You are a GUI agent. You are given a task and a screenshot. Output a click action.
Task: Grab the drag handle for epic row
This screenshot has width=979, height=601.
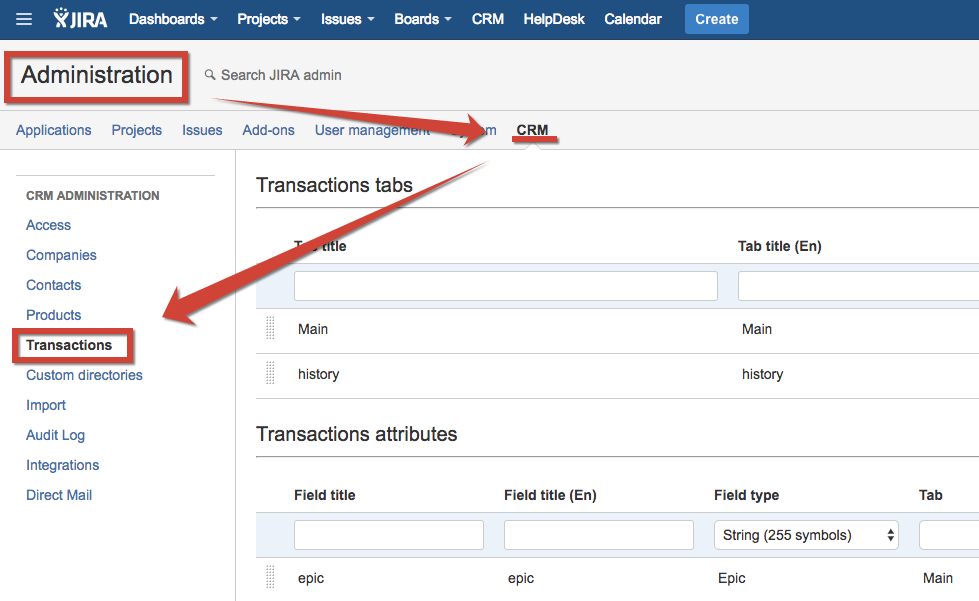[x=270, y=578]
